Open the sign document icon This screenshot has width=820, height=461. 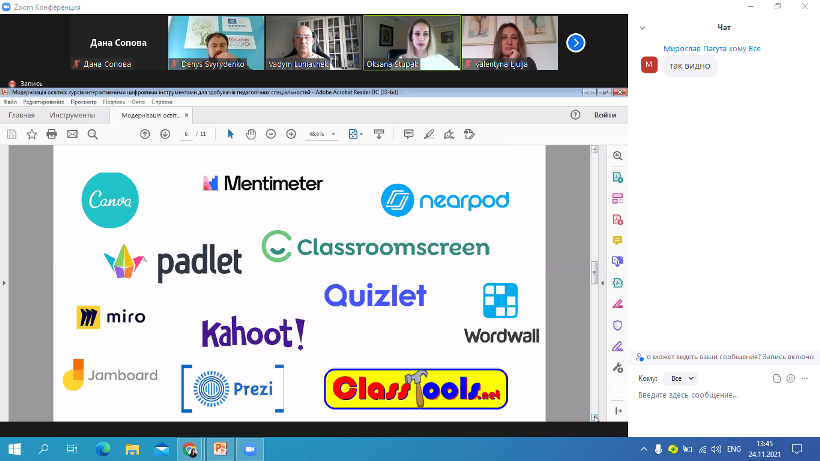click(x=449, y=134)
